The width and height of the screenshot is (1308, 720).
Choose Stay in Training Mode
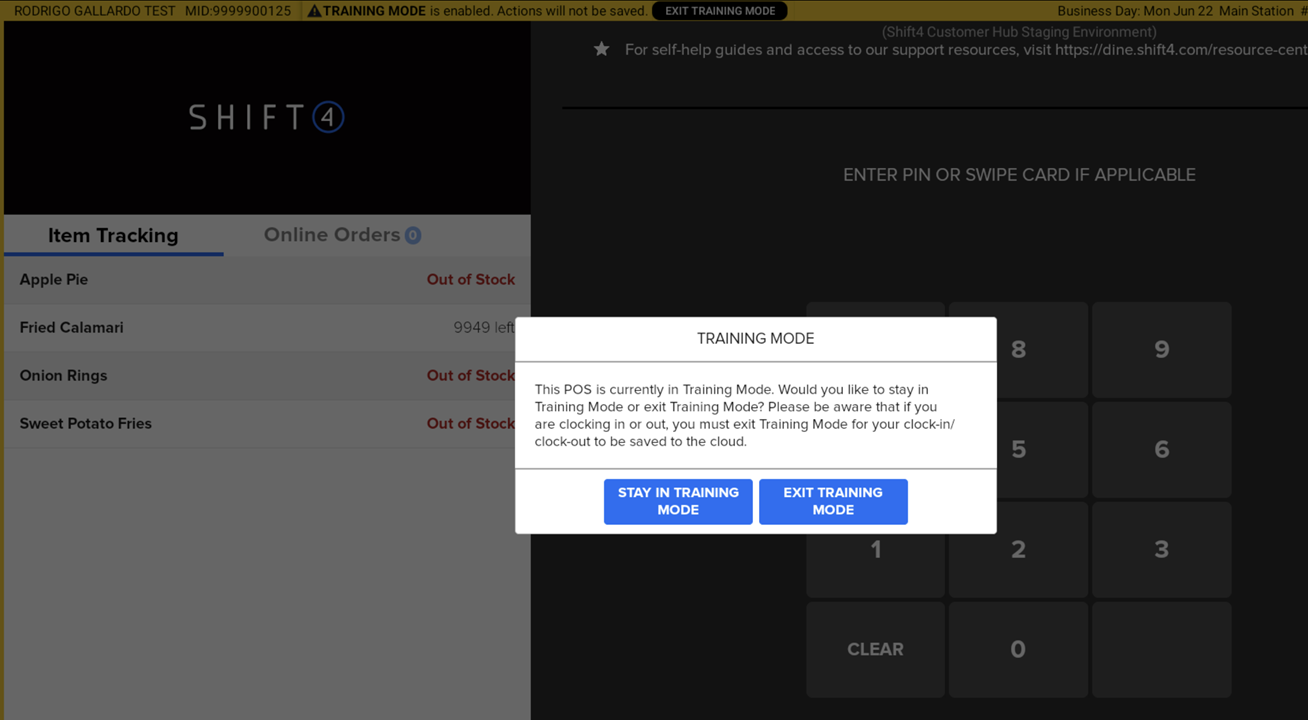coord(678,501)
